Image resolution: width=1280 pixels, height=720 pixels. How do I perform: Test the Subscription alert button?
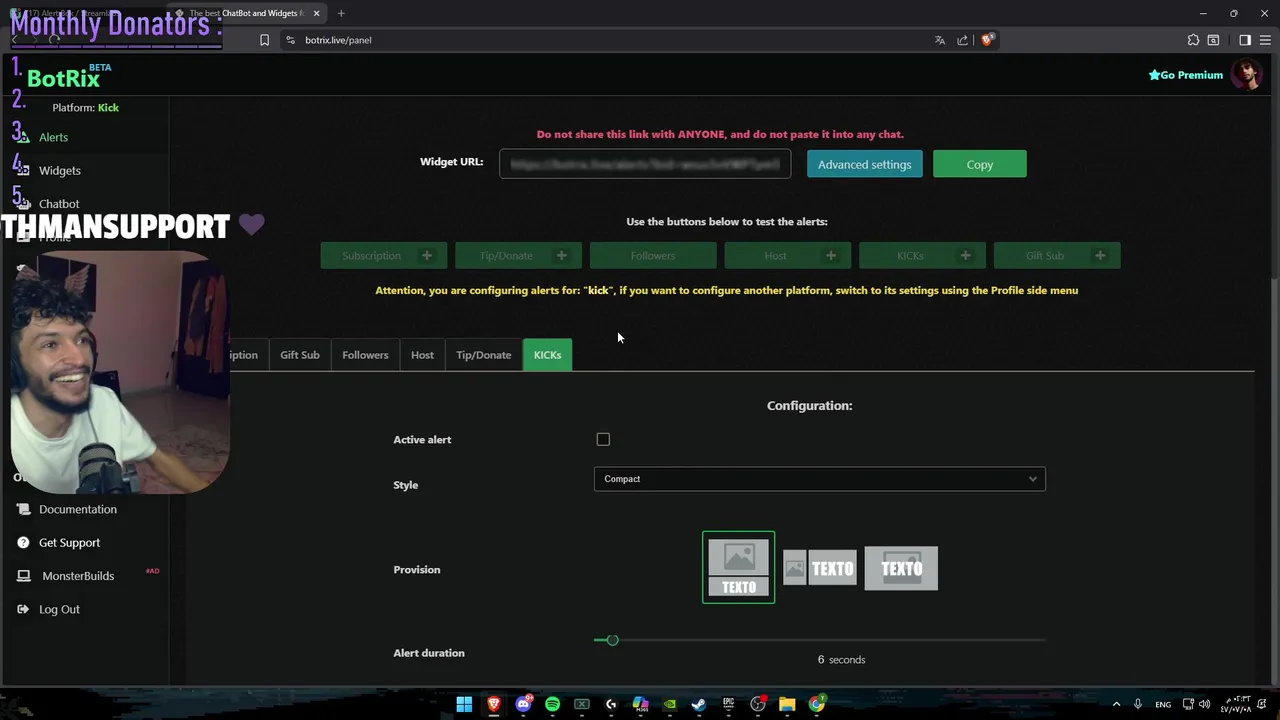(384, 256)
